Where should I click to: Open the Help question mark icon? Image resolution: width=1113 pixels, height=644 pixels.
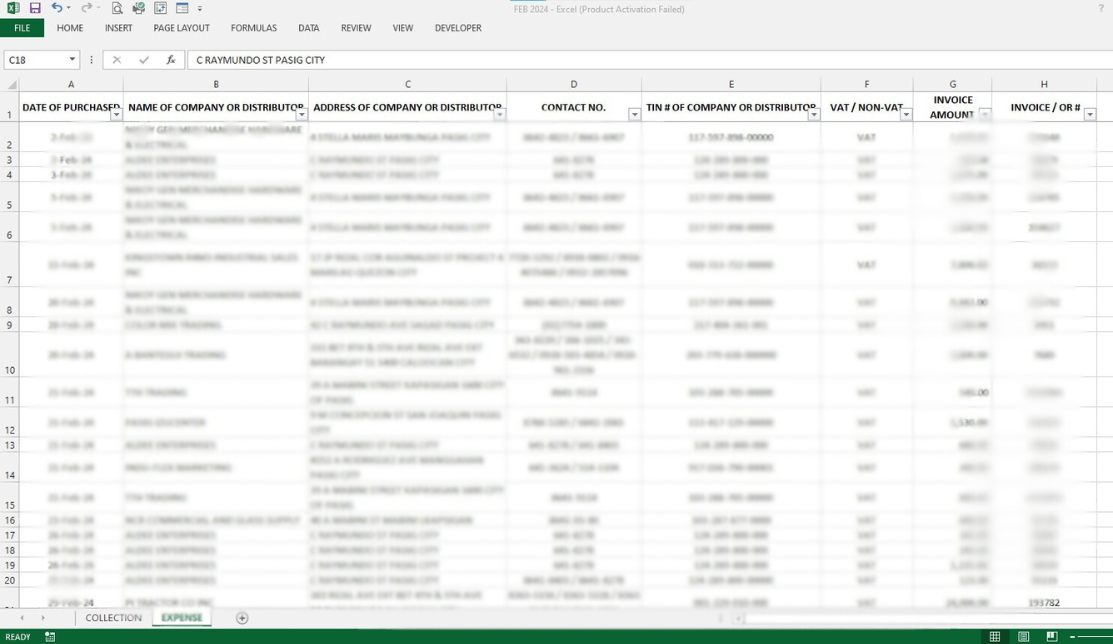pyautogui.click(x=1101, y=9)
